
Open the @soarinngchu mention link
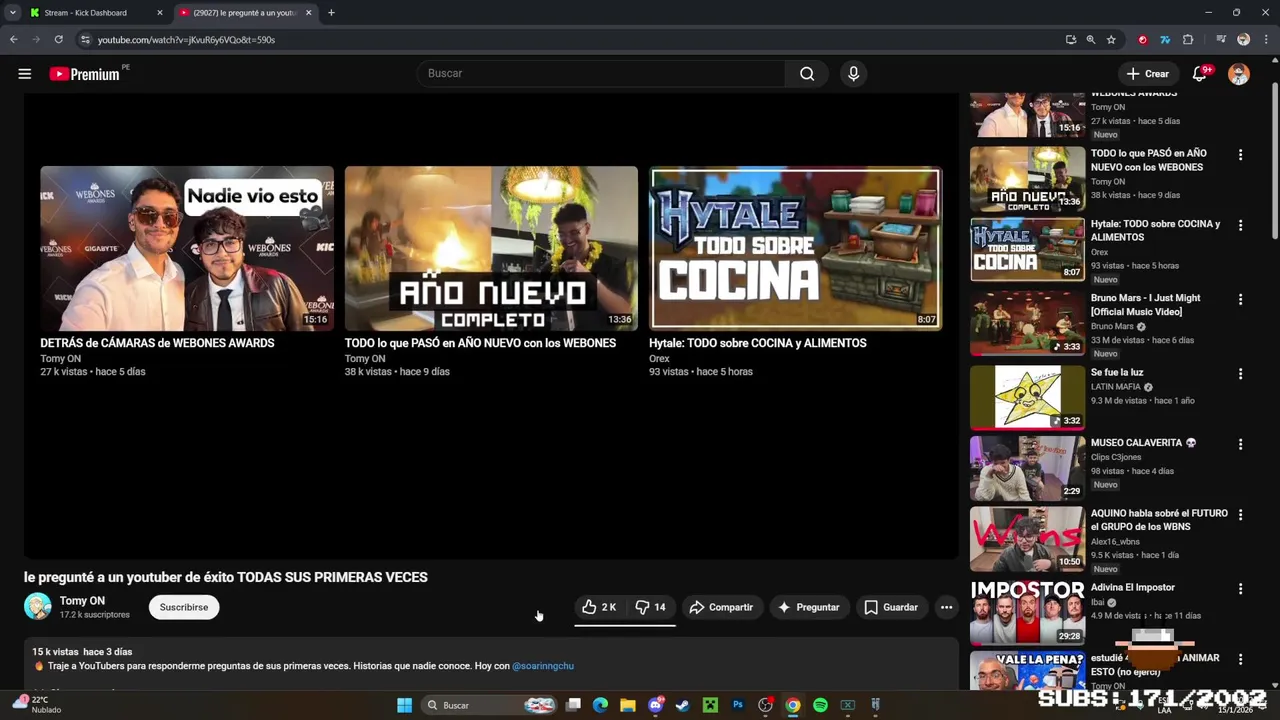pos(543,666)
